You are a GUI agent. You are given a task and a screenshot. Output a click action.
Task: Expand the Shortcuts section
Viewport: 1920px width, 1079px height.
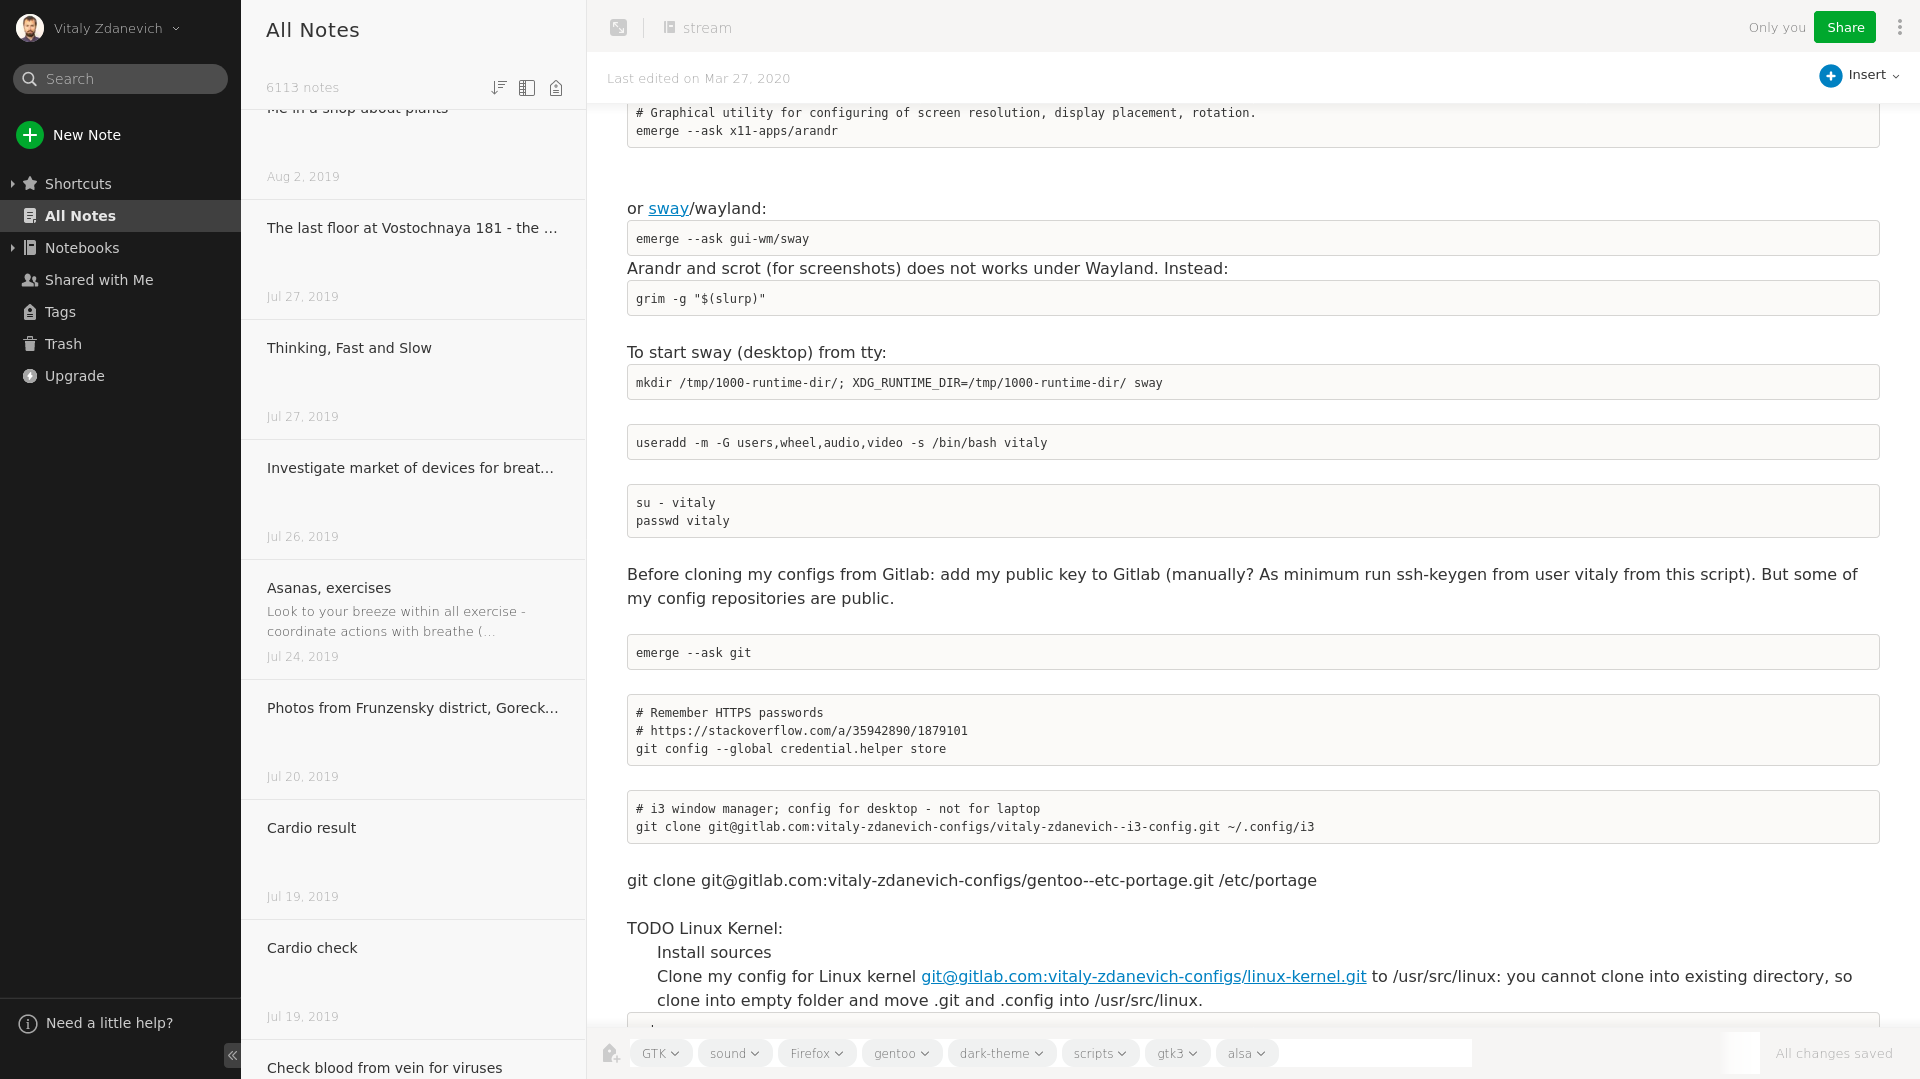point(12,184)
